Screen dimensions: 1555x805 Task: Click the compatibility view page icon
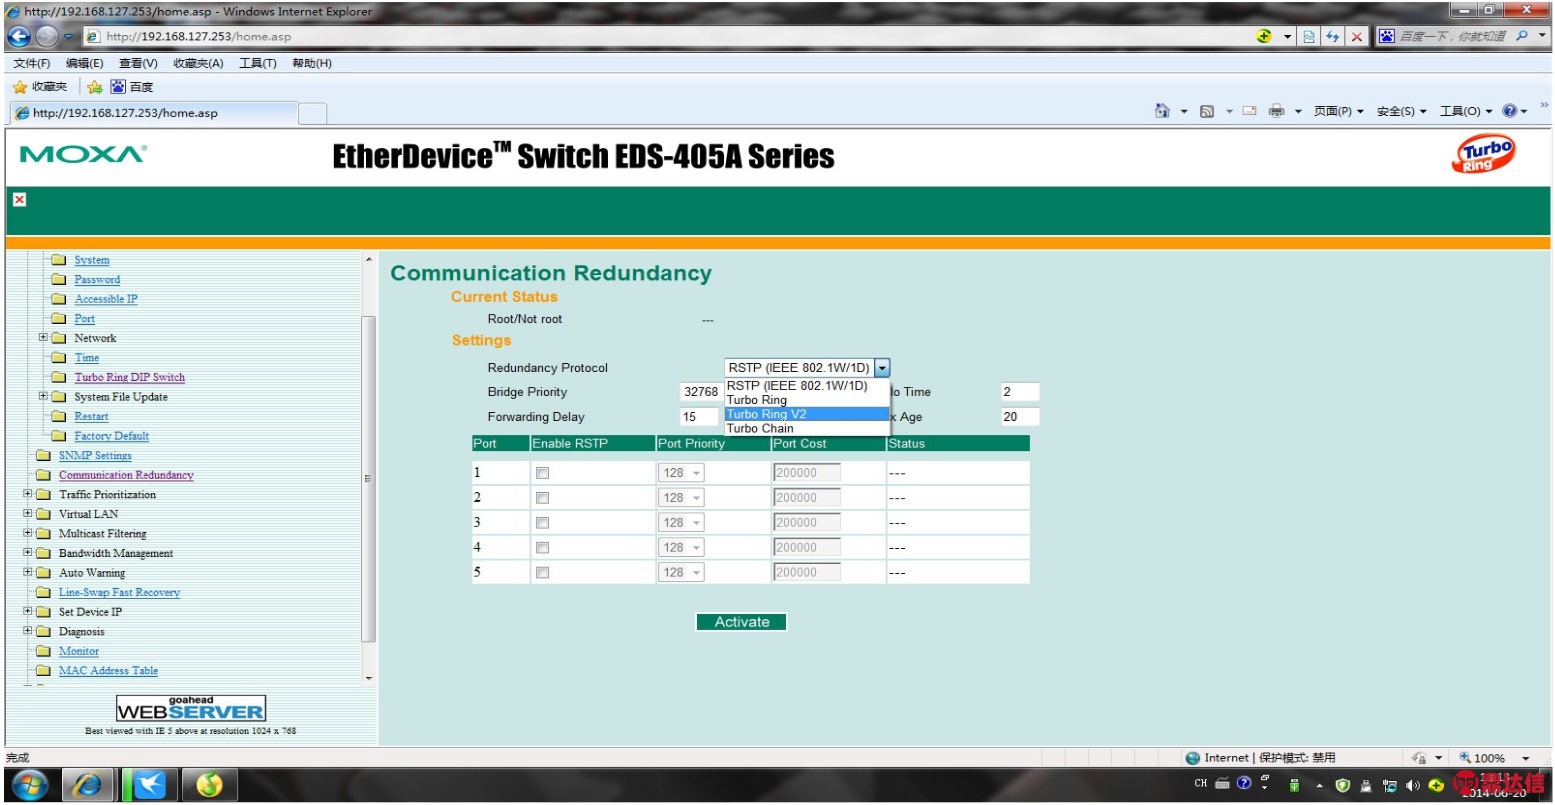point(1310,36)
